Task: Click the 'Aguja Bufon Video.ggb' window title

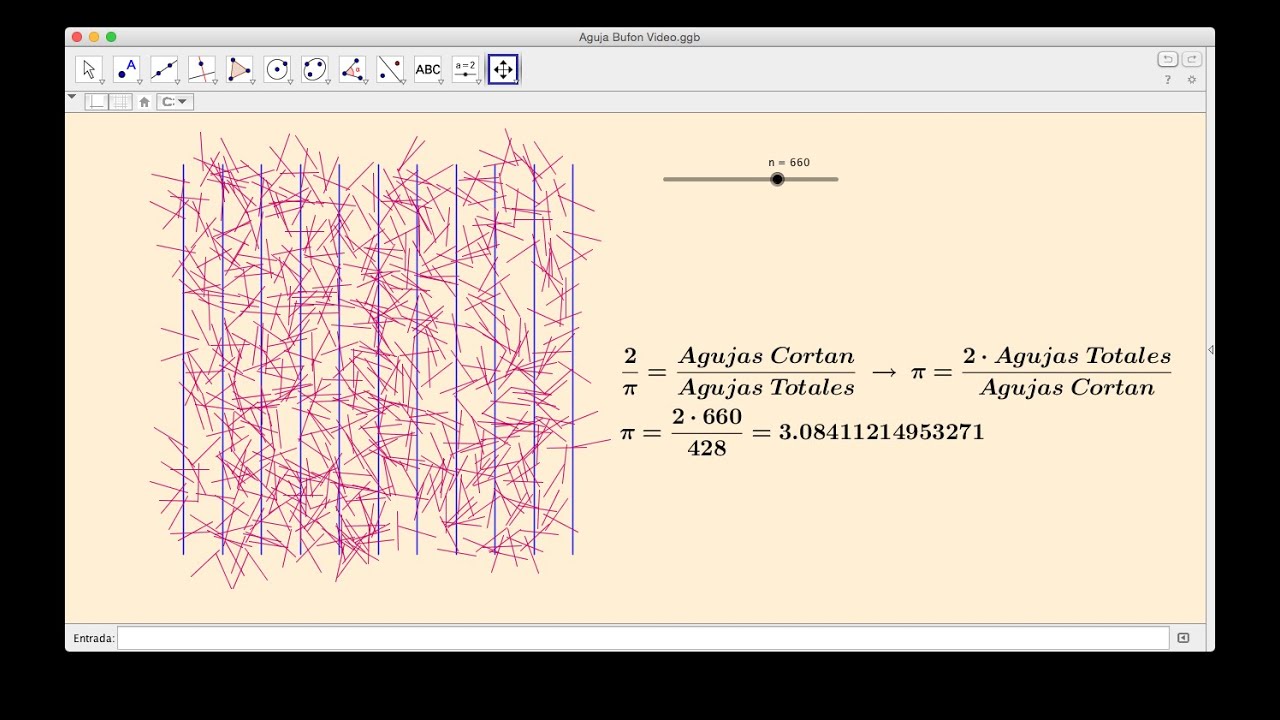Action: [639, 37]
